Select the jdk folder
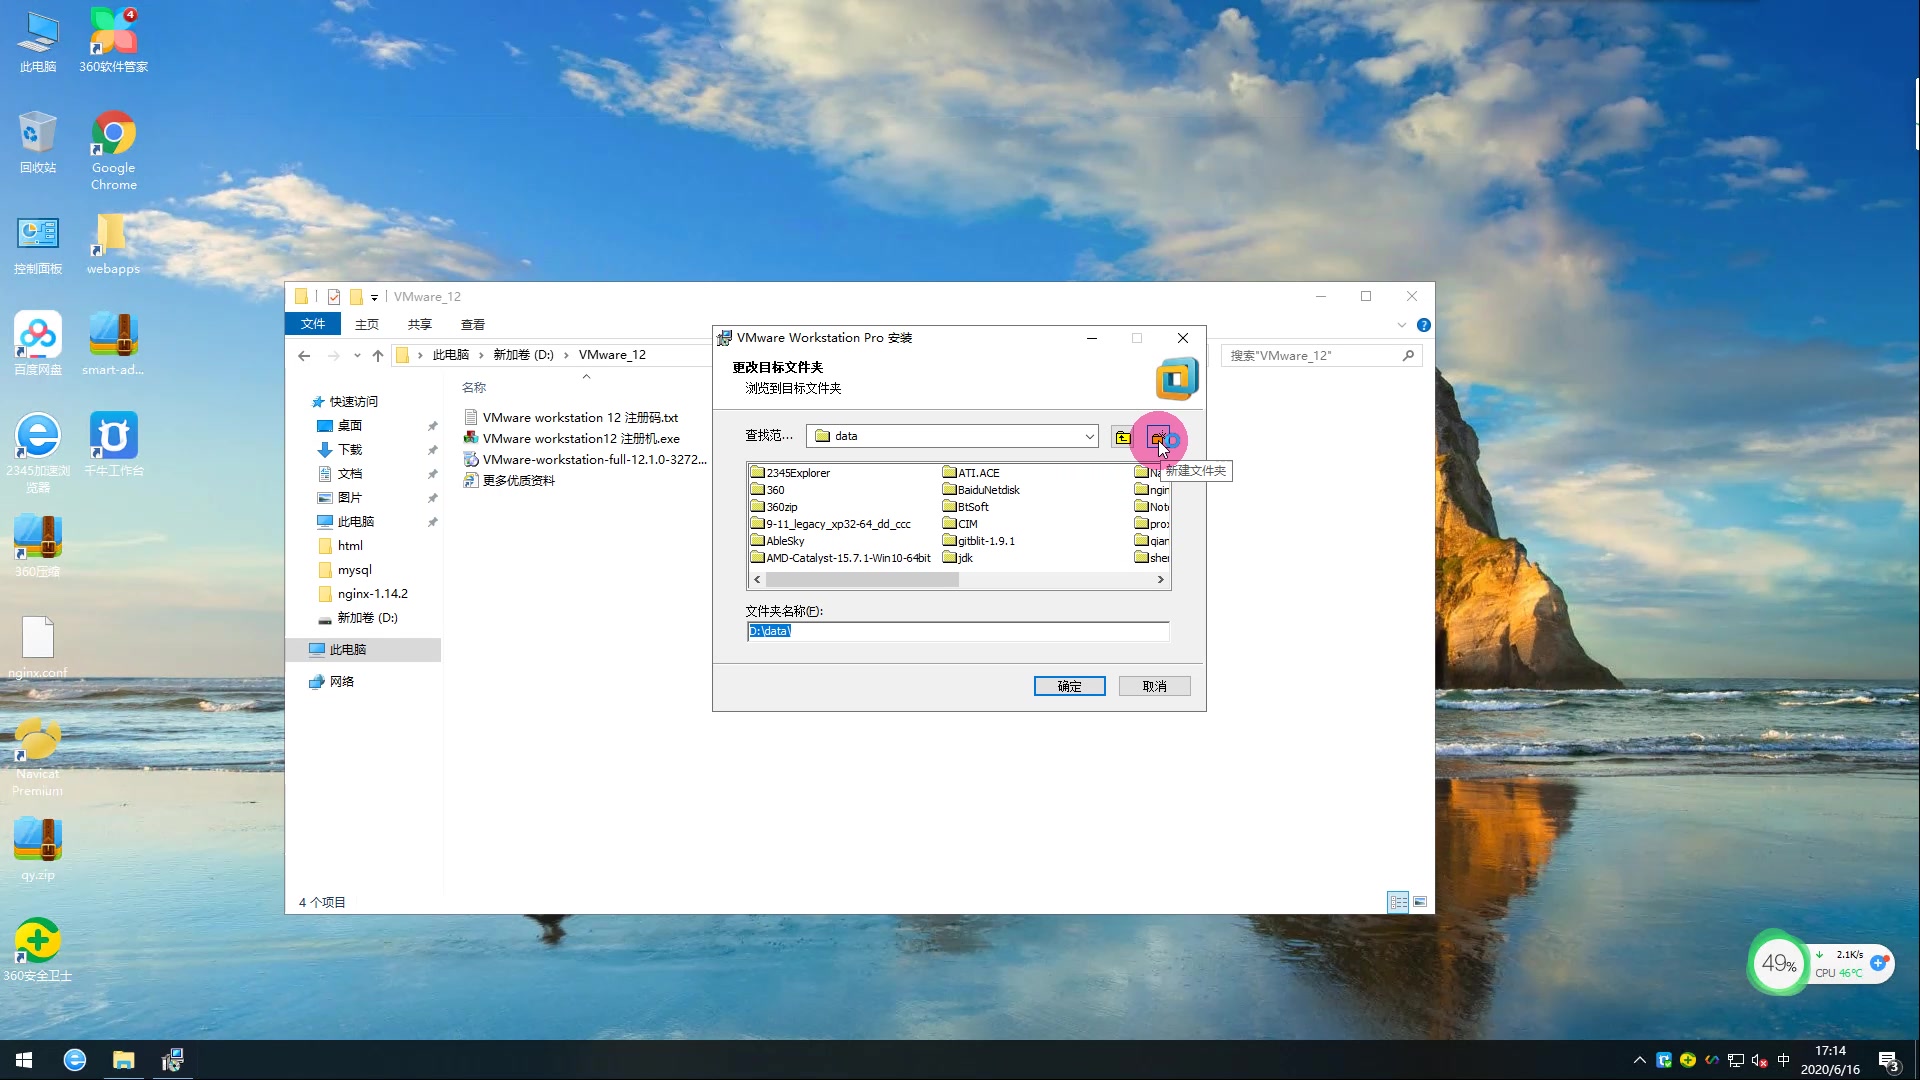The height and width of the screenshot is (1080, 1920). (x=957, y=558)
